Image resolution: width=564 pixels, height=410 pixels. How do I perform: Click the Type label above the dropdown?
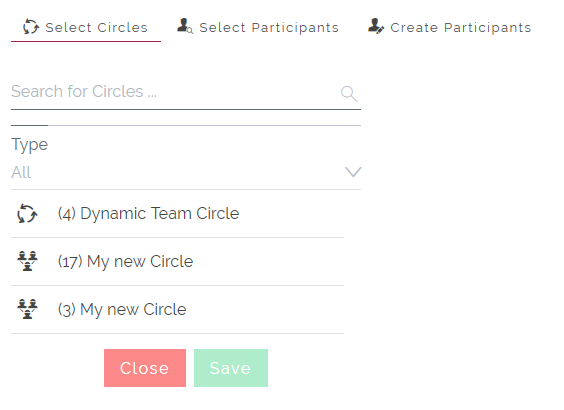[29, 145]
